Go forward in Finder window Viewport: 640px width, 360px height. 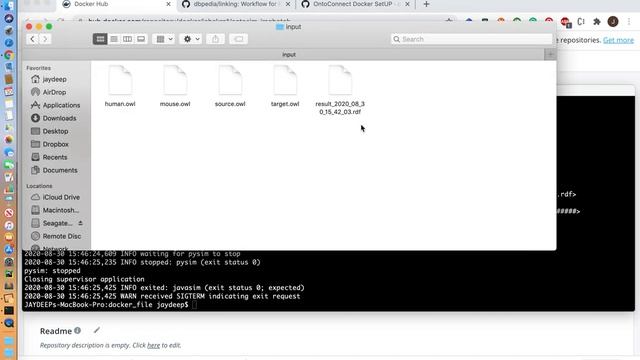[45, 39]
